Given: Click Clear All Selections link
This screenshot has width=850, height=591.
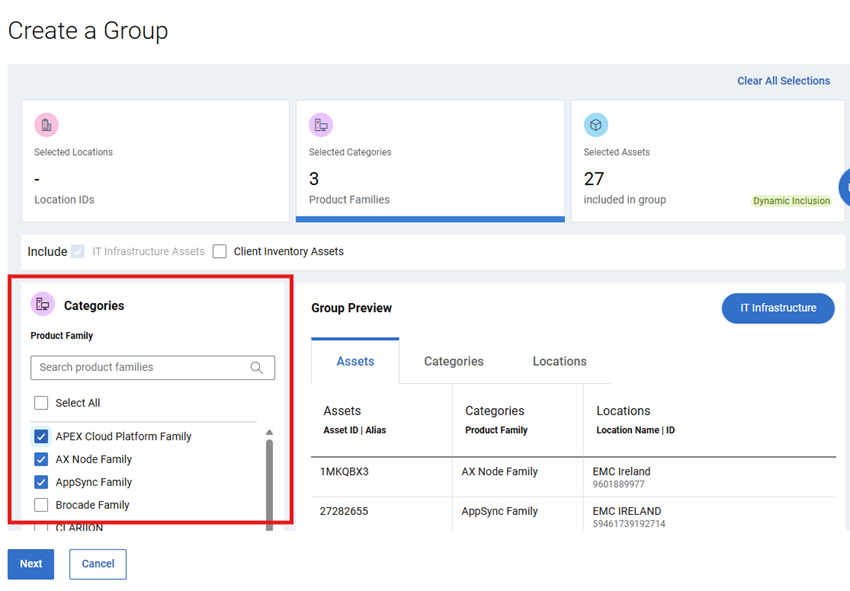Looking at the screenshot, I should point(783,81).
